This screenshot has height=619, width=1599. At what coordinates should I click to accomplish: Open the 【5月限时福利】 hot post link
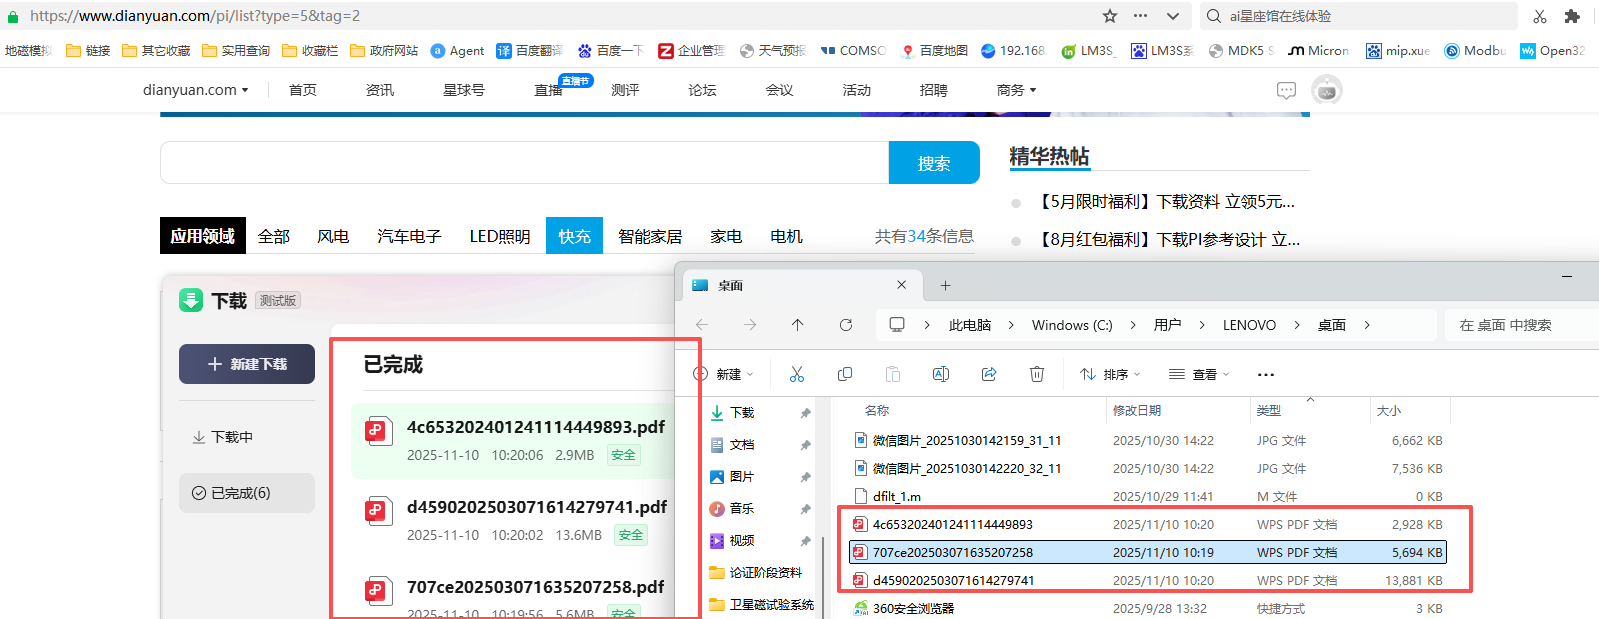pyautogui.click(x=1164, y=202)
